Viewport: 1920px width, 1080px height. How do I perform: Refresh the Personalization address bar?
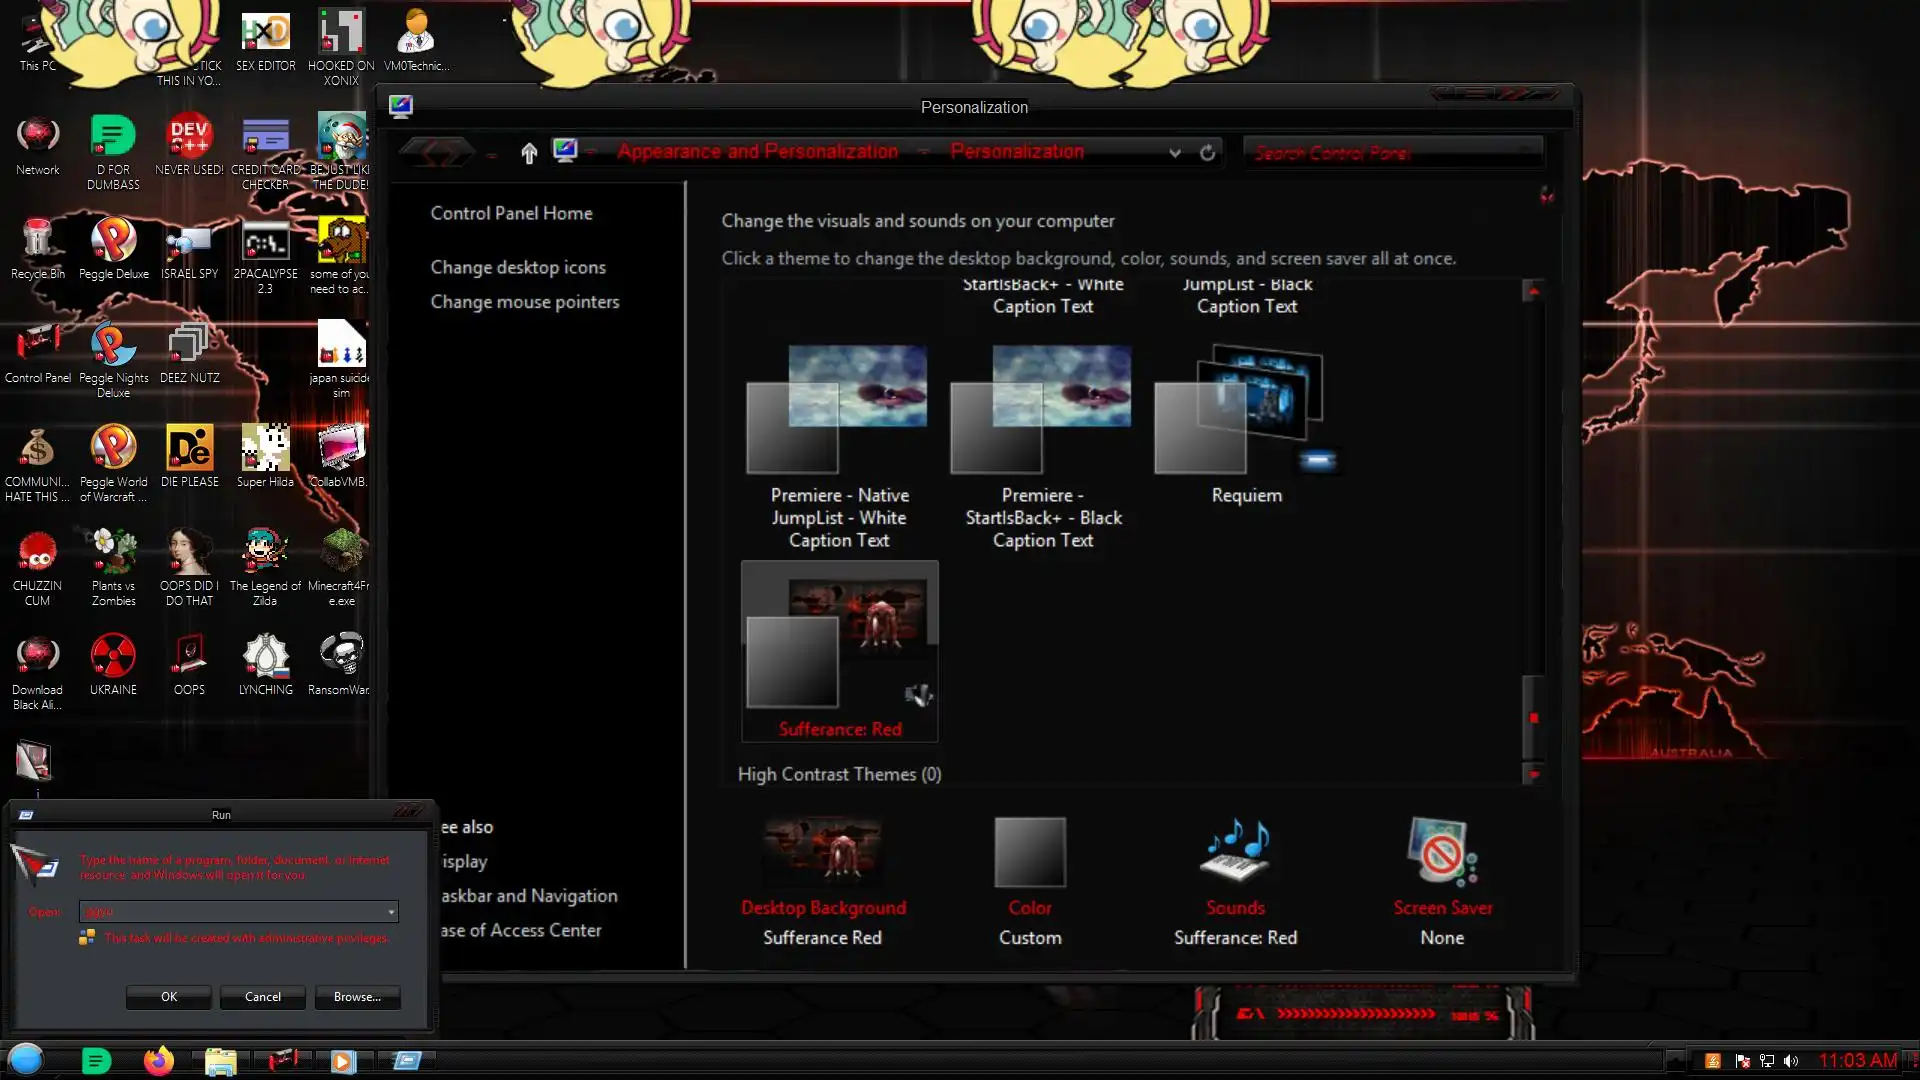point(1208,152)
